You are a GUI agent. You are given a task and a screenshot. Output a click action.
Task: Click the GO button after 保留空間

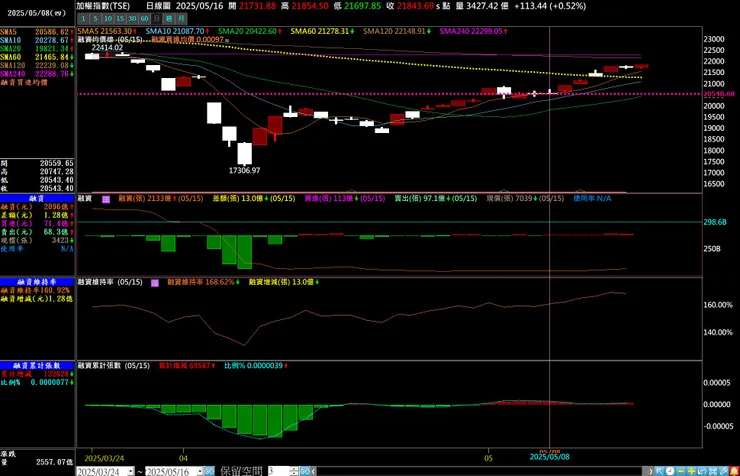(305, 471)
